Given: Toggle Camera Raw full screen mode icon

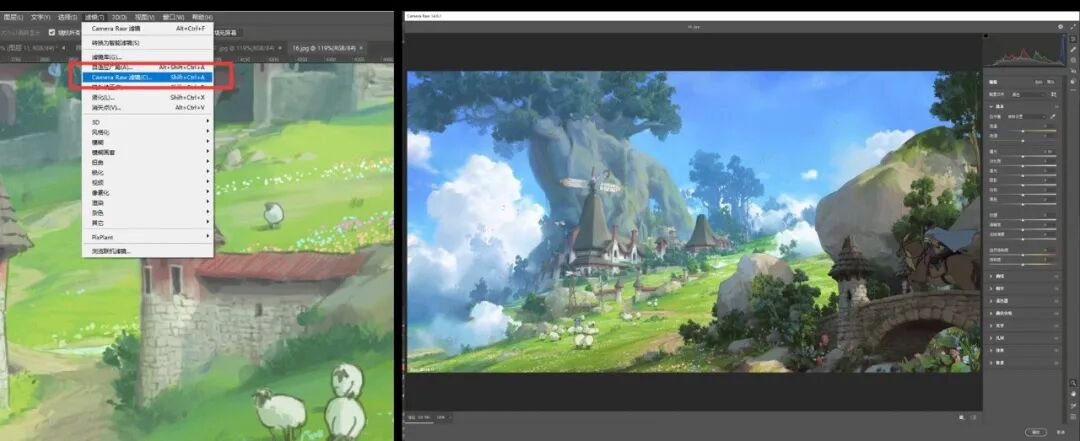Looking at the screenshot, I should coord(1073,26).
